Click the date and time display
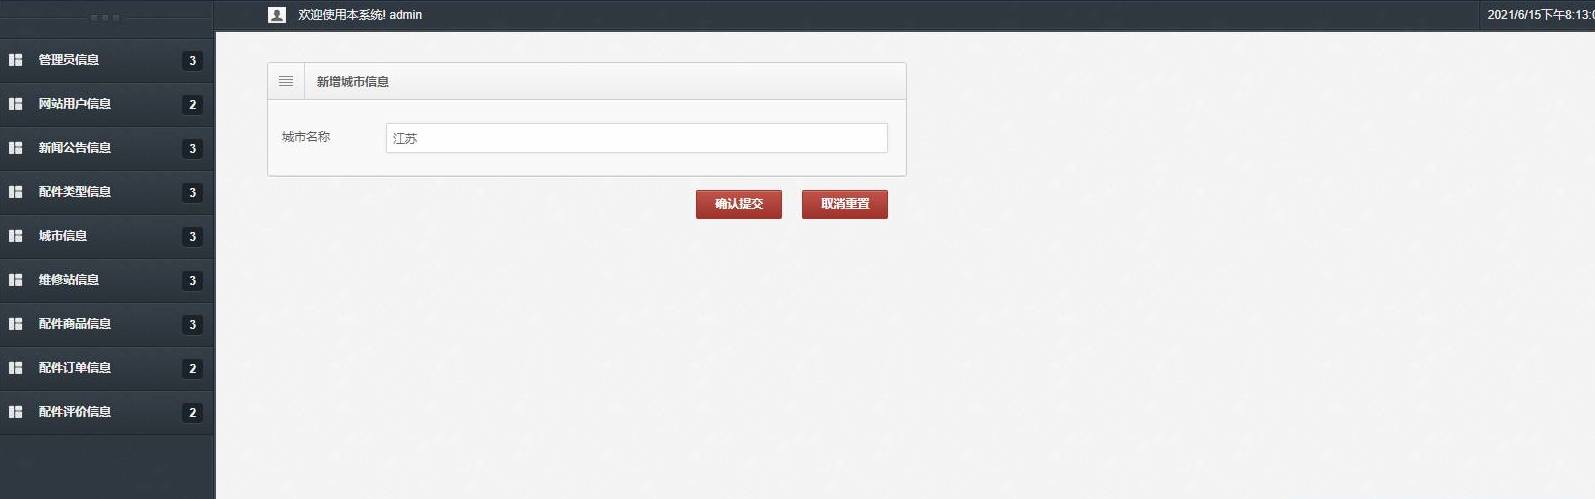The height and width of the screenshot is (499, 1595). click(1540, 15)
